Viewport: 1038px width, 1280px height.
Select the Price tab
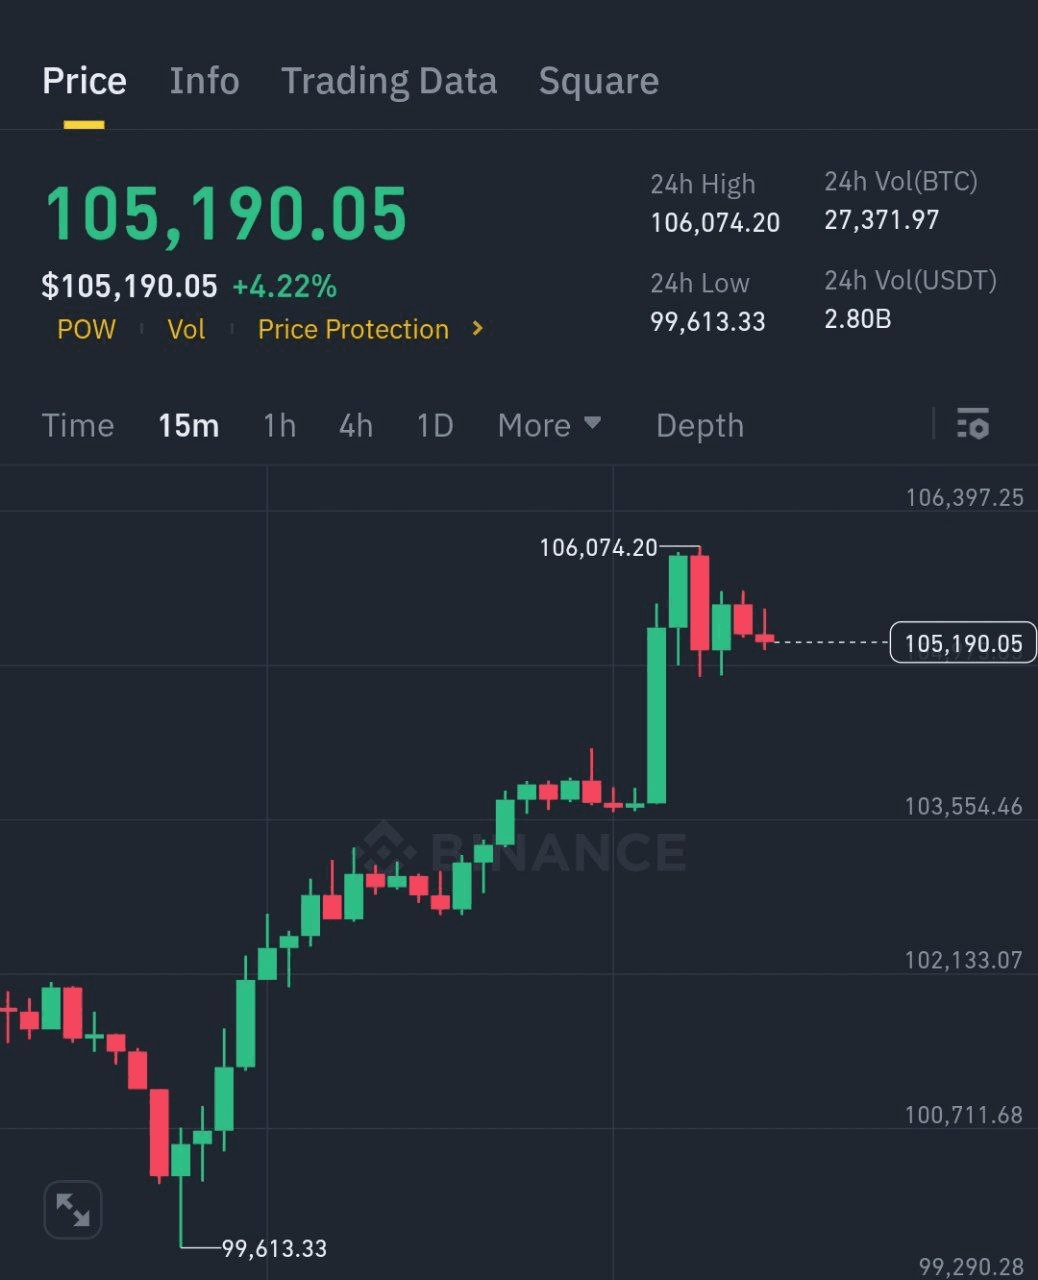(x=84, y=81)
